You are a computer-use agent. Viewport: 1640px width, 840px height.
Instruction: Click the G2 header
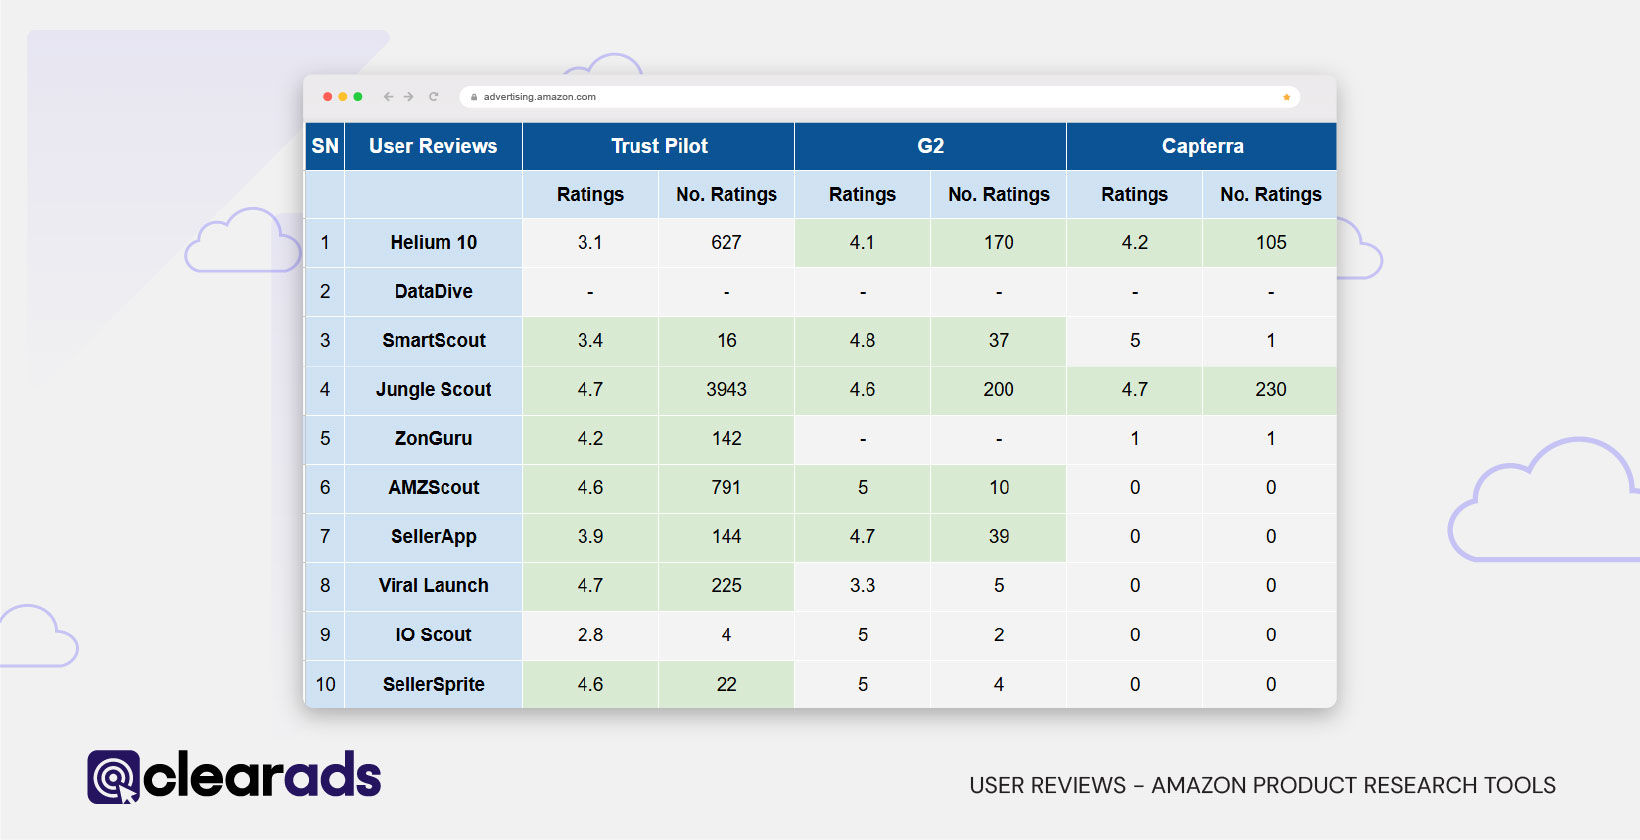point(930,146)
